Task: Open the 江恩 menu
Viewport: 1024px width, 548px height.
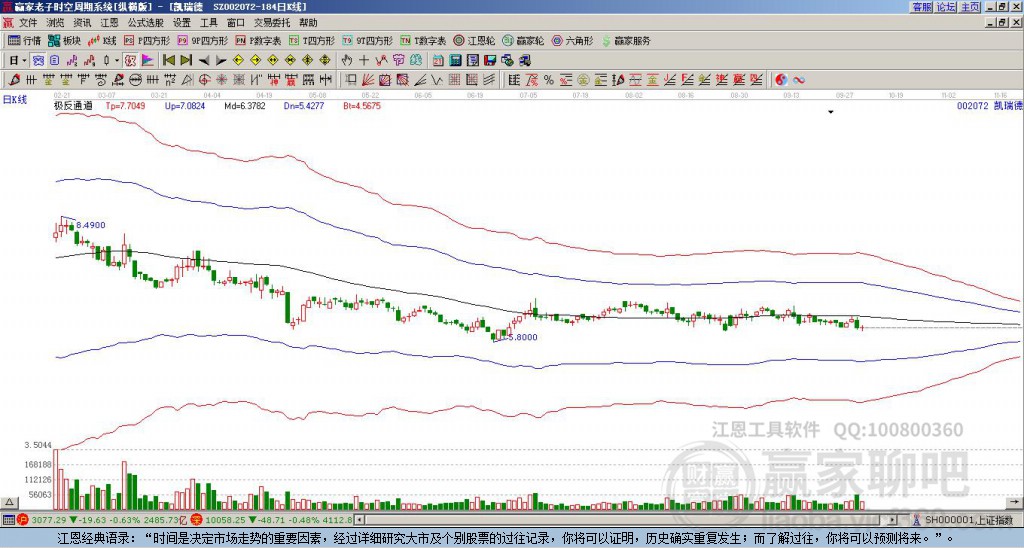Action: point(110,23)
